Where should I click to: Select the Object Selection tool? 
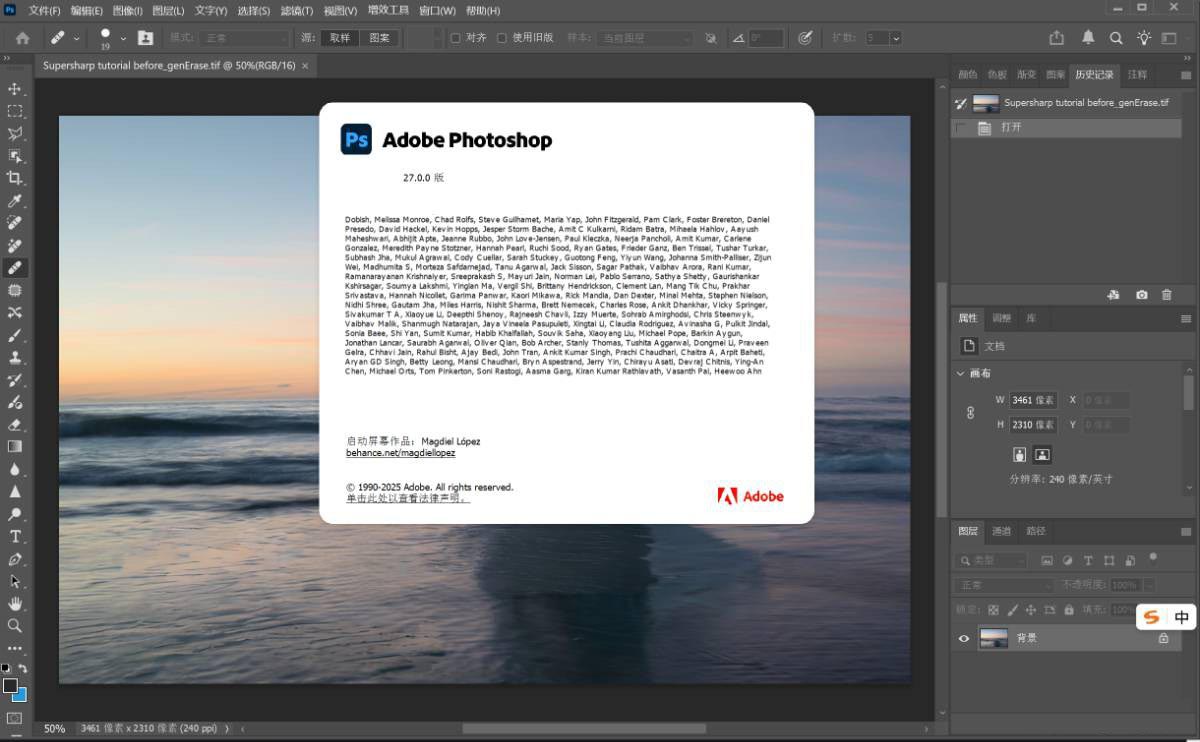coord(15,156)
